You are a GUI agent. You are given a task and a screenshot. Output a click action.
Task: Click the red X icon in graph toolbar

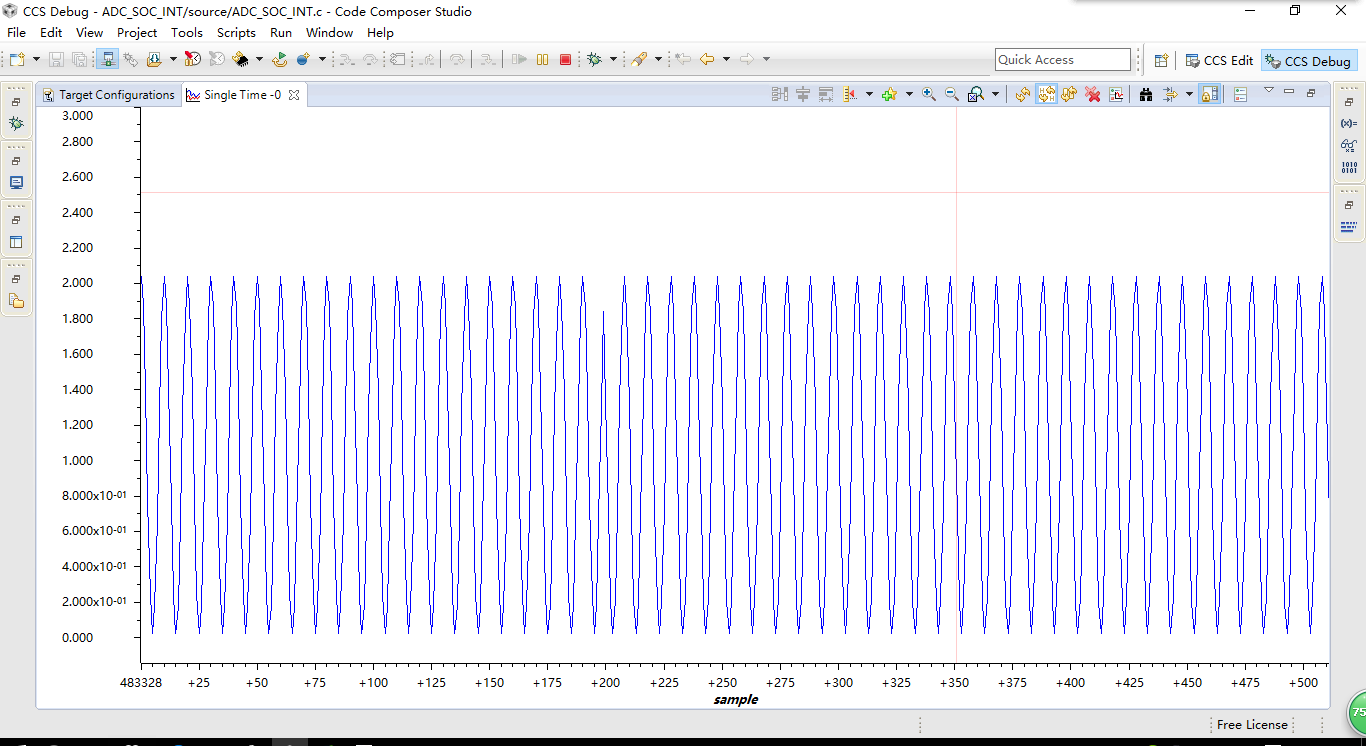1093,94
